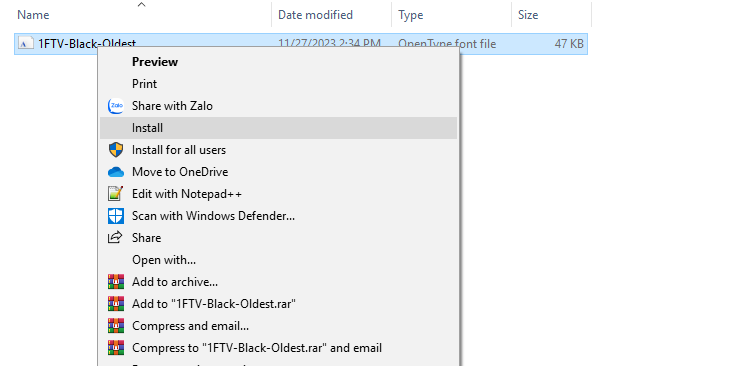Click the font file icon of 1FTV-Black-Oldest
The width and height of the screenshot is (737, 366).
pyautogui.click(x=26, y=43)
